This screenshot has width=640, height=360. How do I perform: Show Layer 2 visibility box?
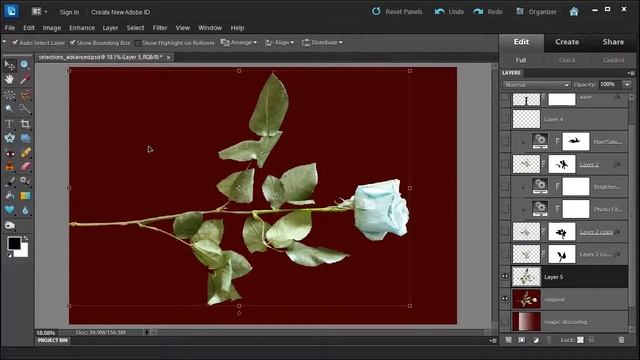coord(505,164)
